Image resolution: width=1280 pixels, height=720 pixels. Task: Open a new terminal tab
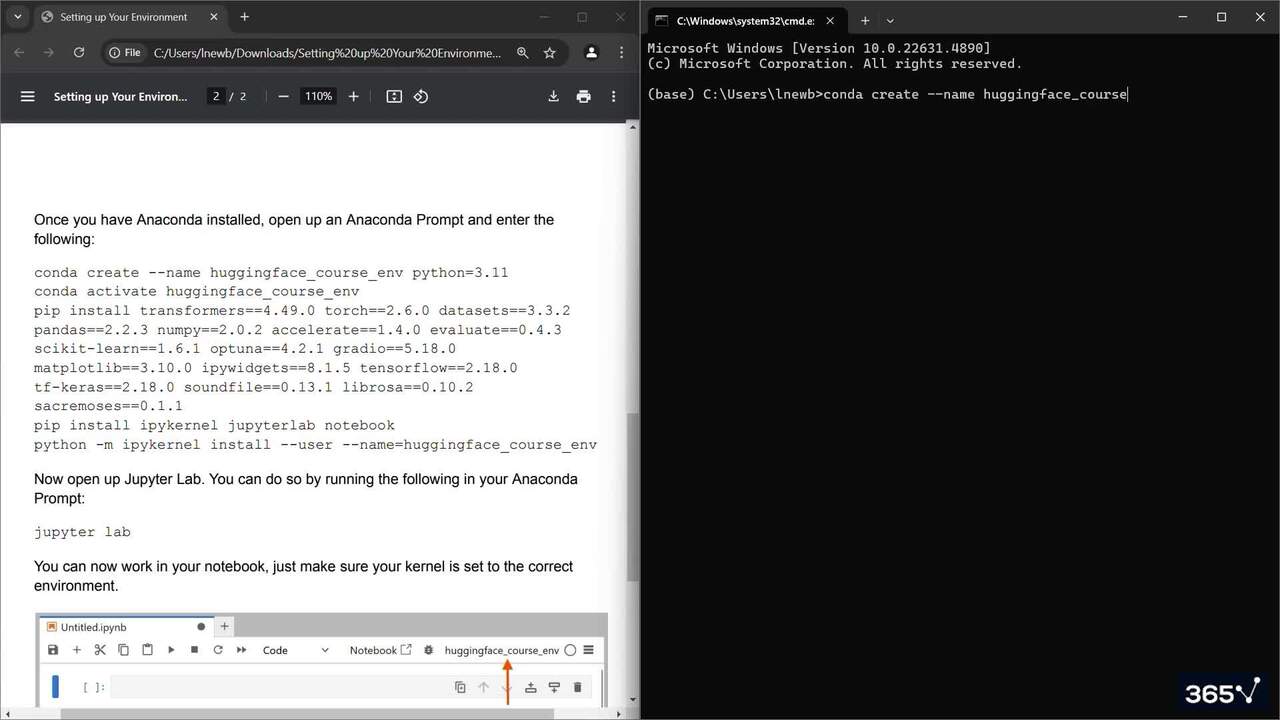pos(865,19)
